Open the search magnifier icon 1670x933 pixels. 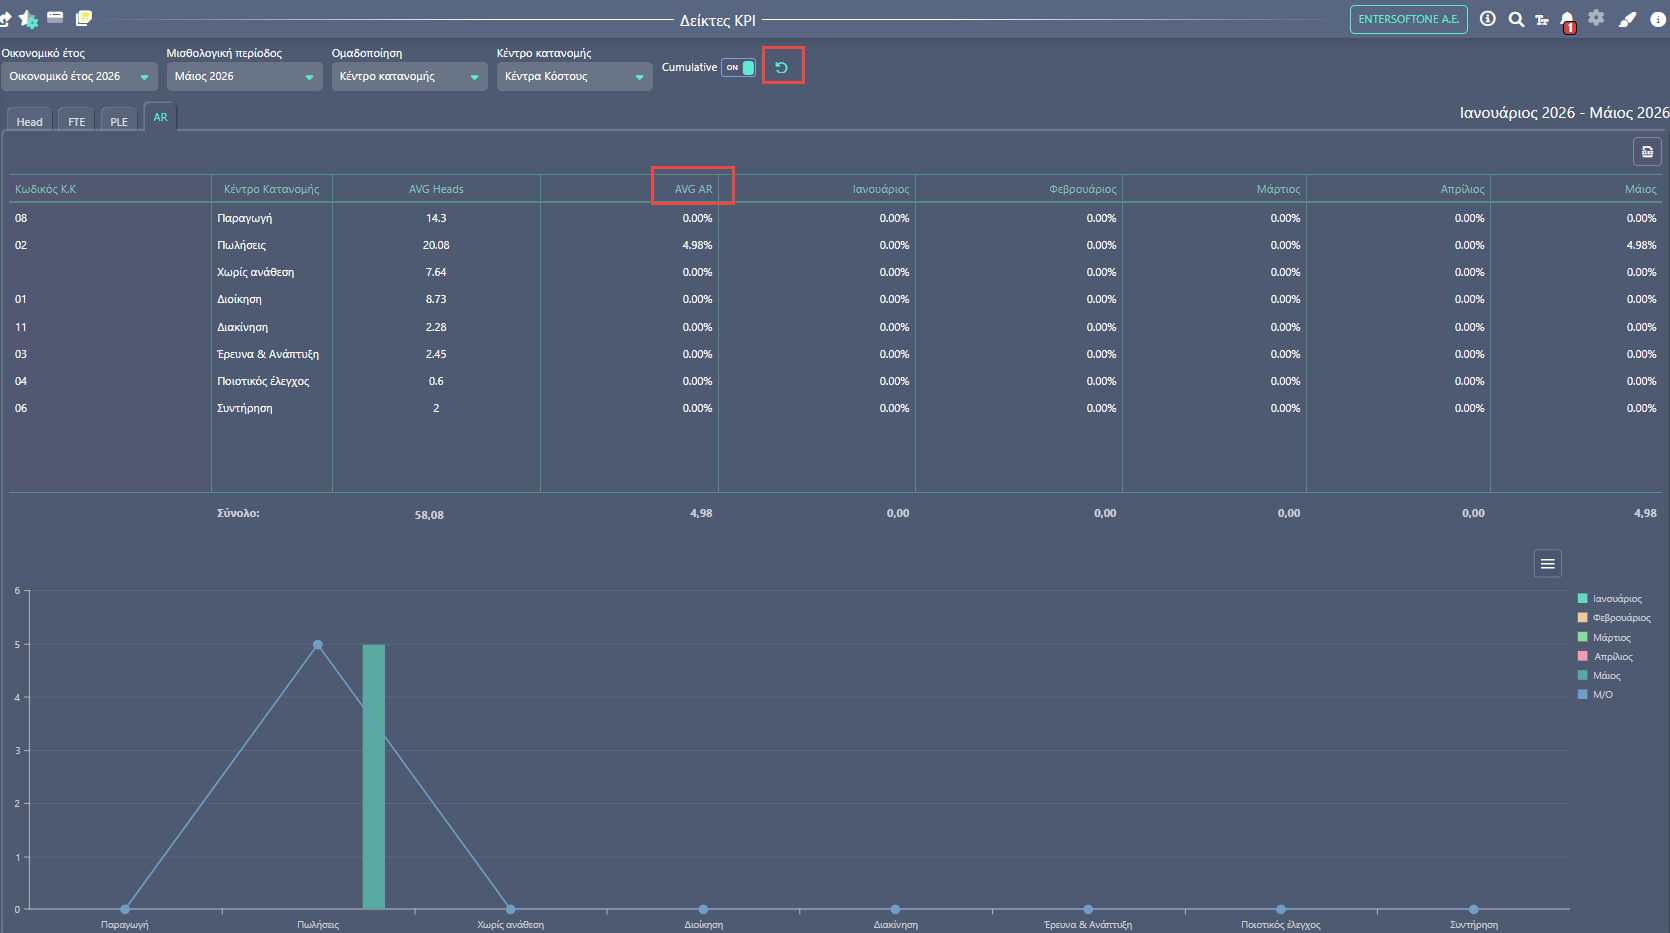tap(1516, 19)
